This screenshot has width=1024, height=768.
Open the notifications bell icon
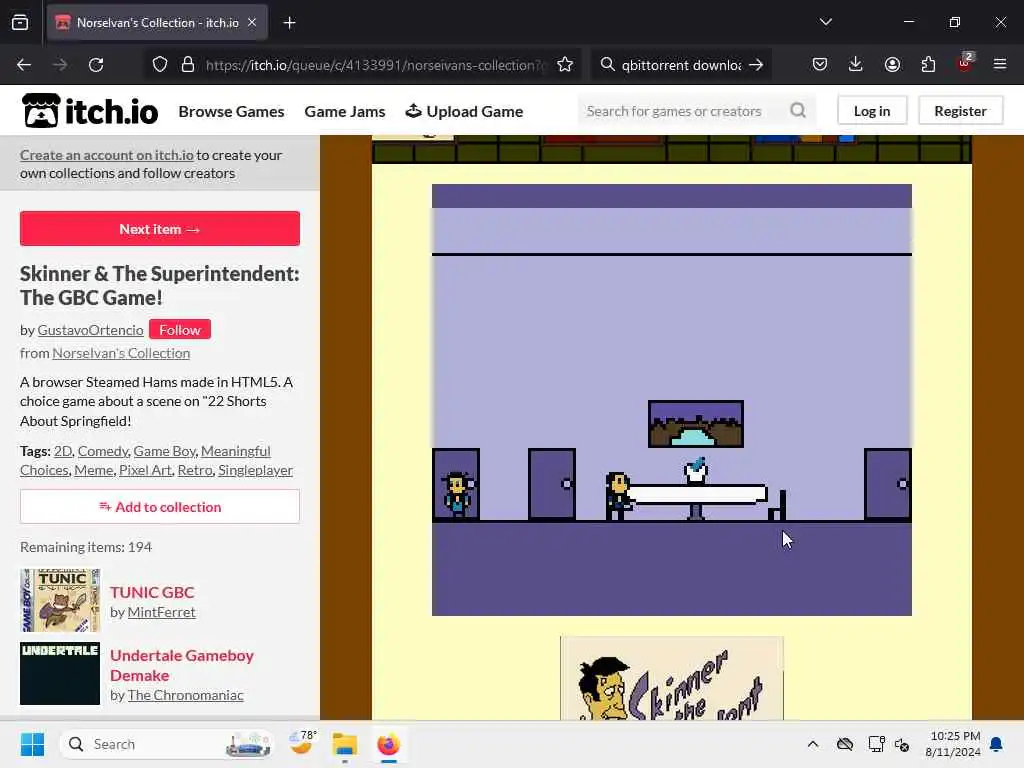pyautogui.click(x=996, y=744)
